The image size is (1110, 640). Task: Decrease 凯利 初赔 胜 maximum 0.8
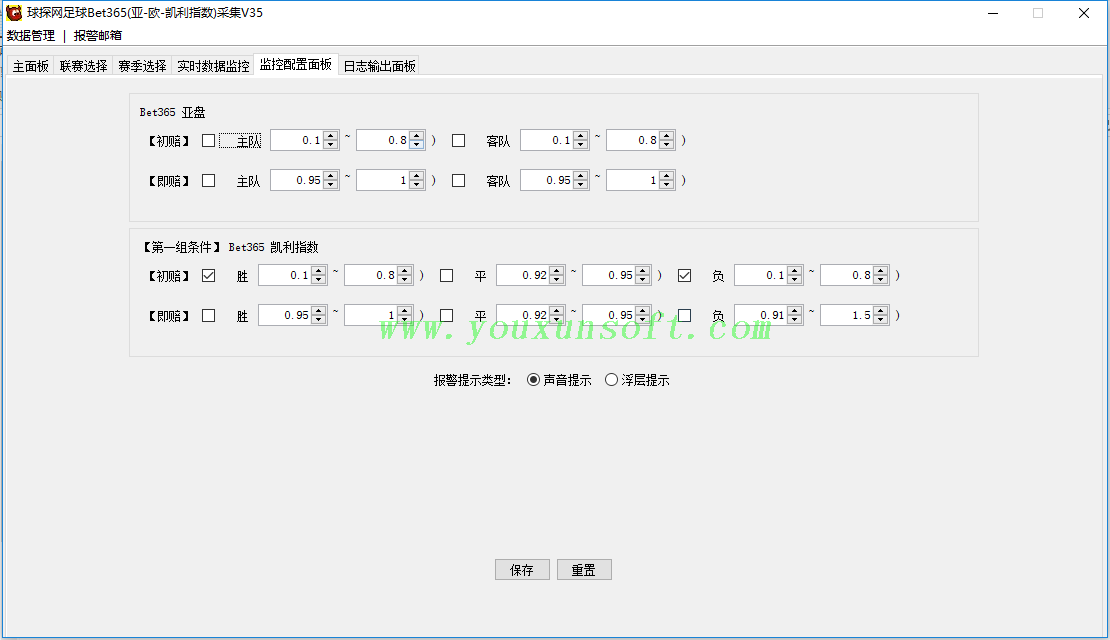click(405, 280)
